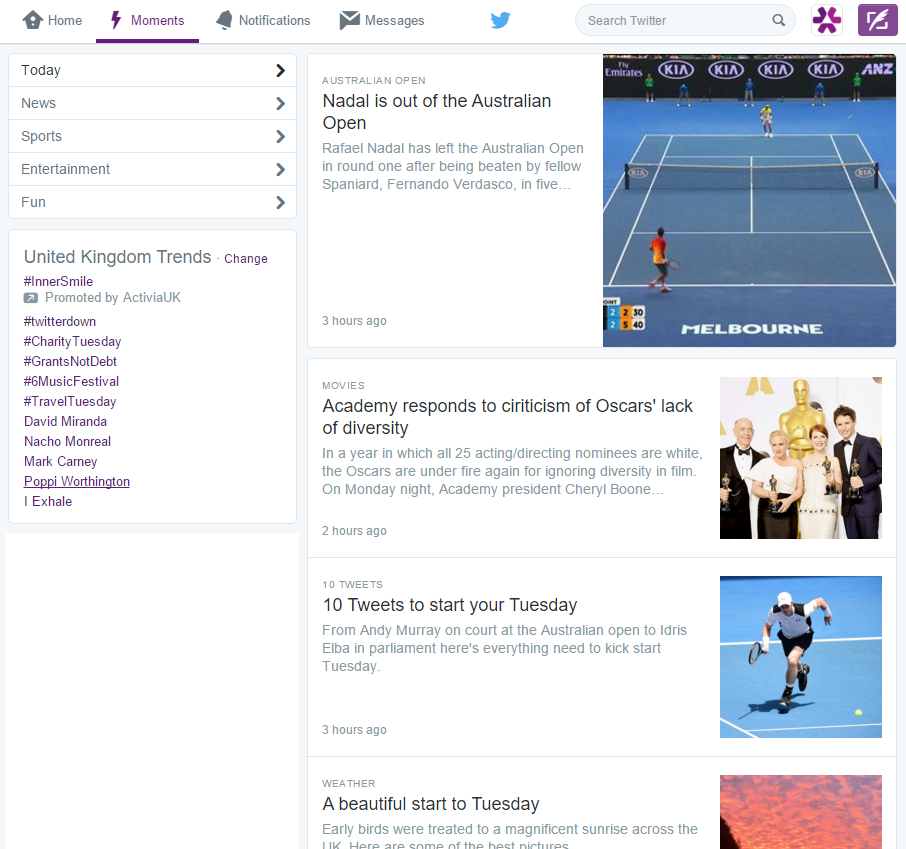
Task: Click the Andy Murray and Idris Elba description
Action: (x=504, y=648)
